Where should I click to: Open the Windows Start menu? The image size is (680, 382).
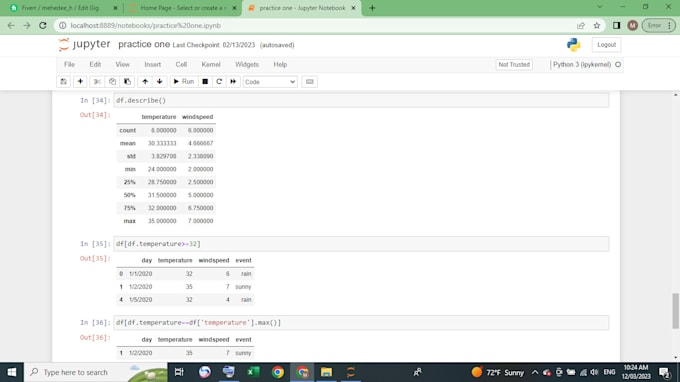[12, 372]
